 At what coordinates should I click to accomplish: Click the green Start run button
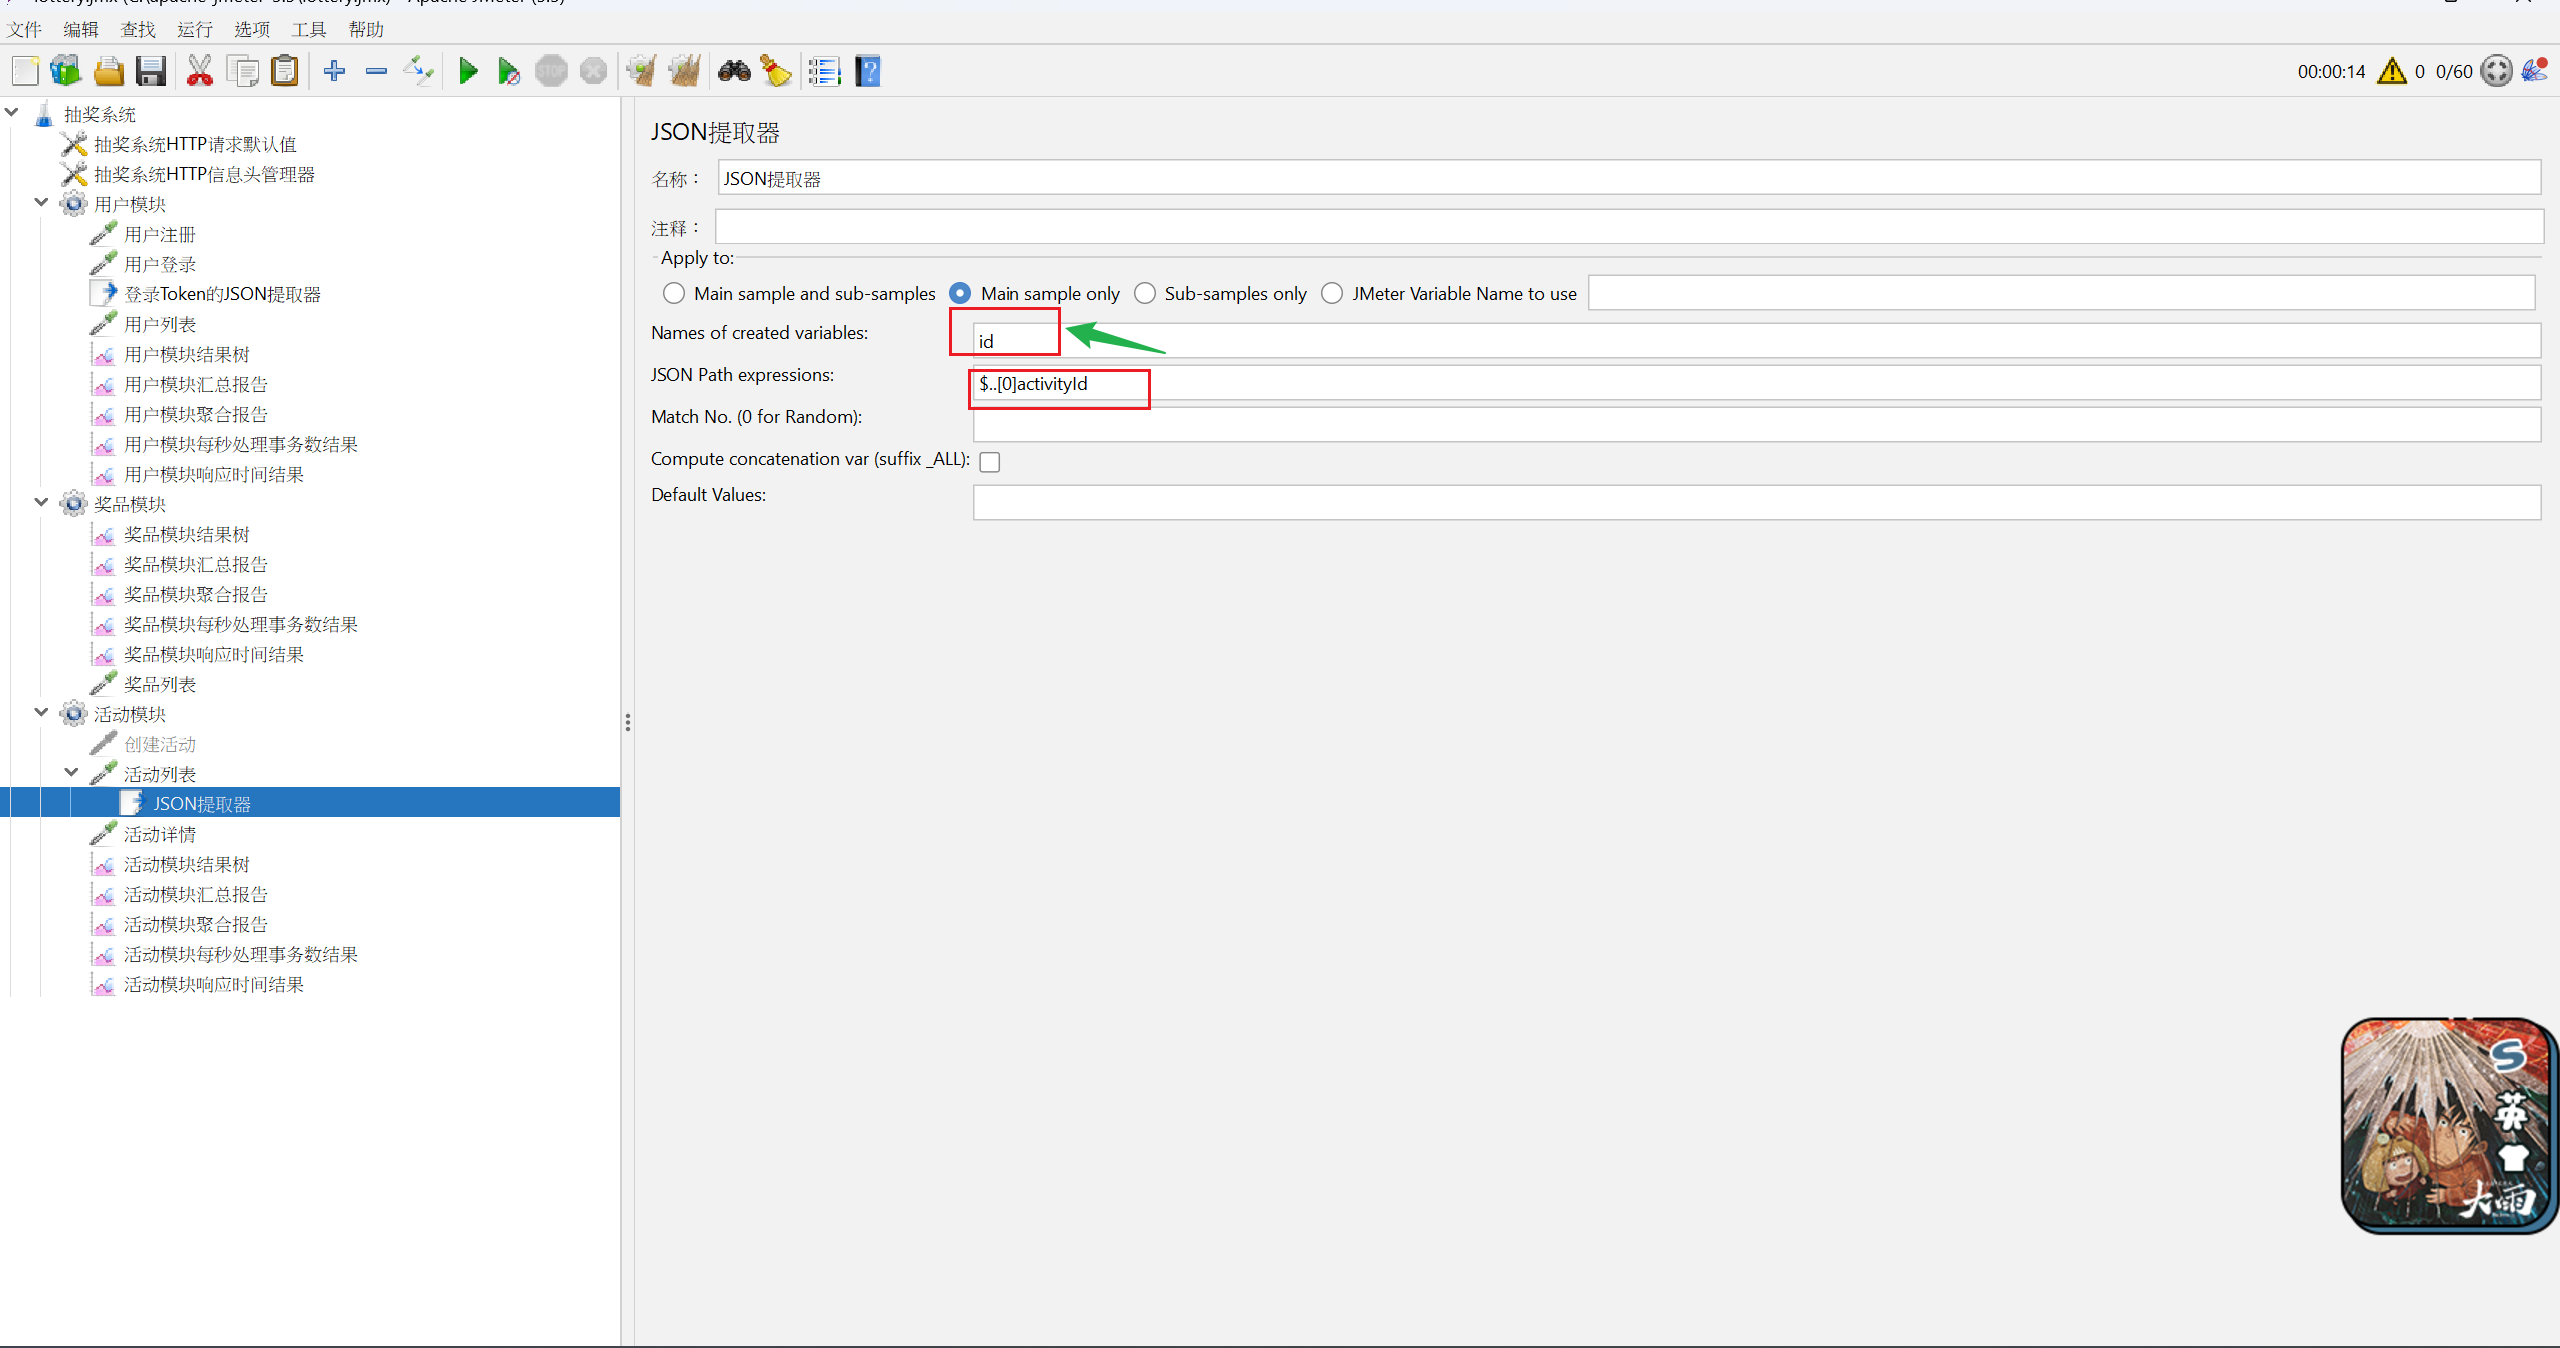click(x=467, y=71)
